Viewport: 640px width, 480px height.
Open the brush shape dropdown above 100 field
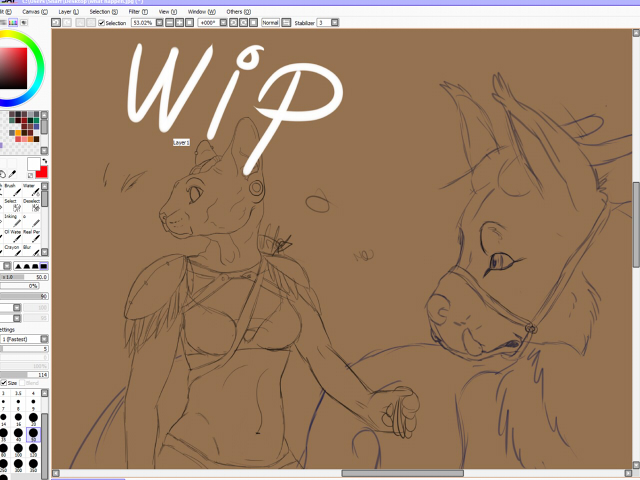(17, 307)
